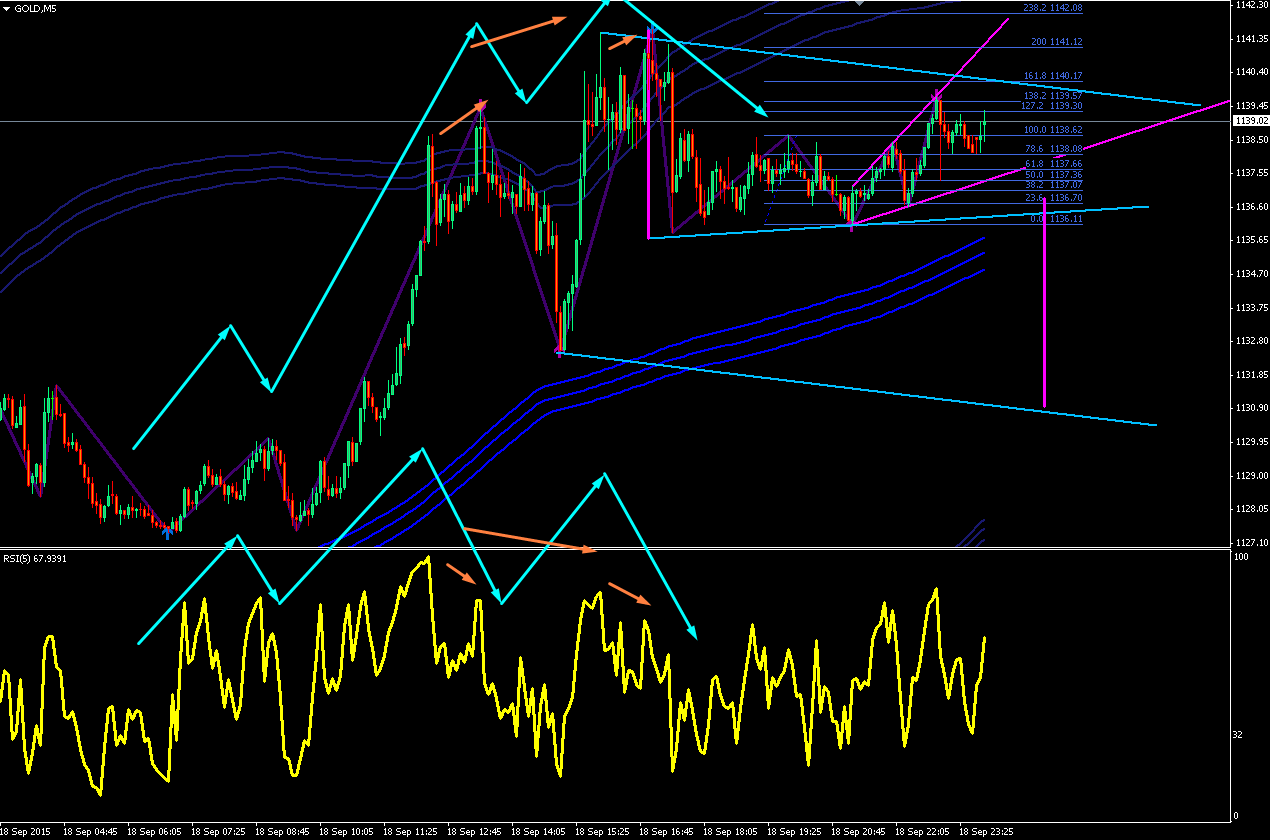Click time axis label 18 Sep 19:25
Viewport: 1270px width, 840px height.
pos(795,831)
